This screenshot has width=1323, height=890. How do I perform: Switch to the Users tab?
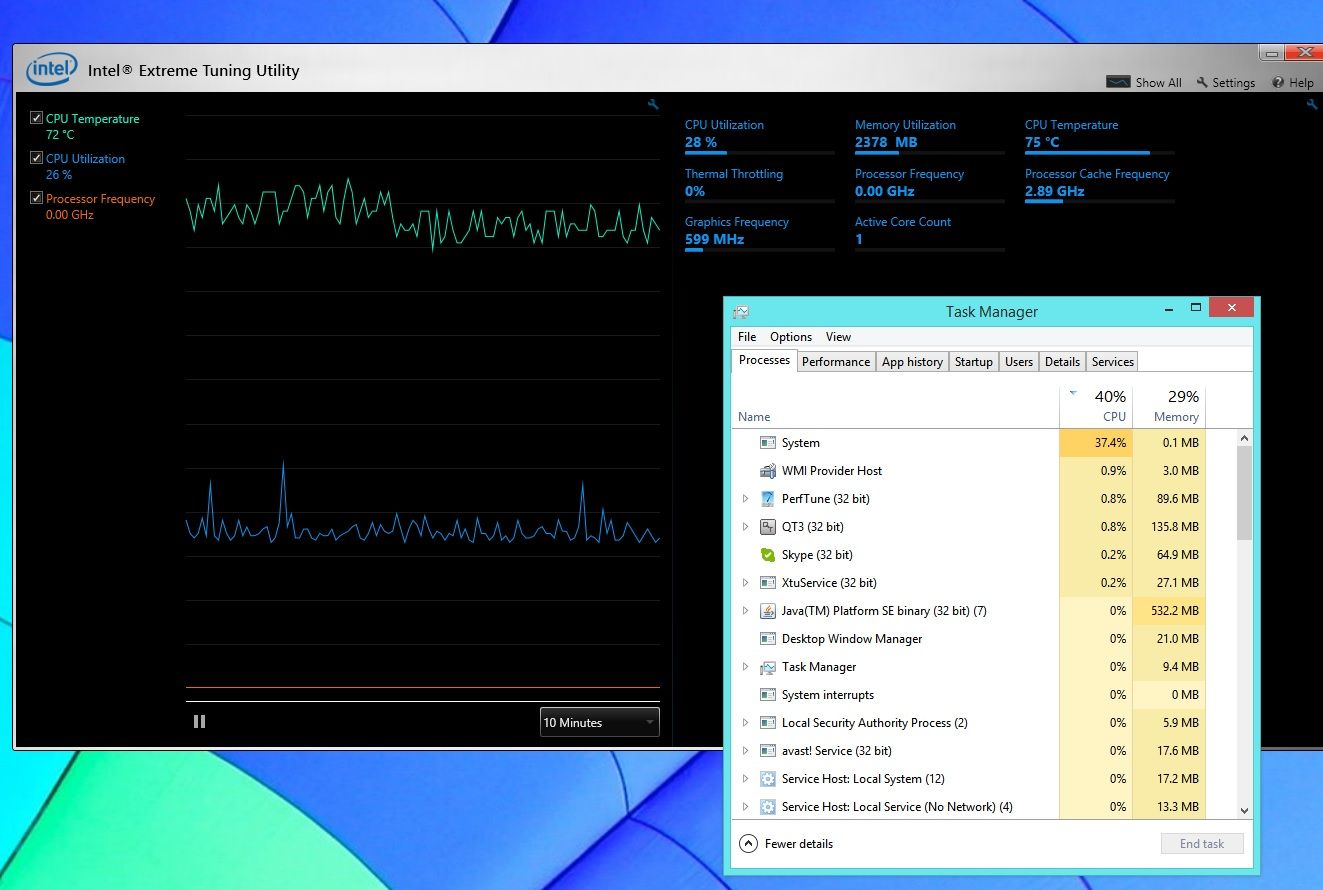point(1019,362)
